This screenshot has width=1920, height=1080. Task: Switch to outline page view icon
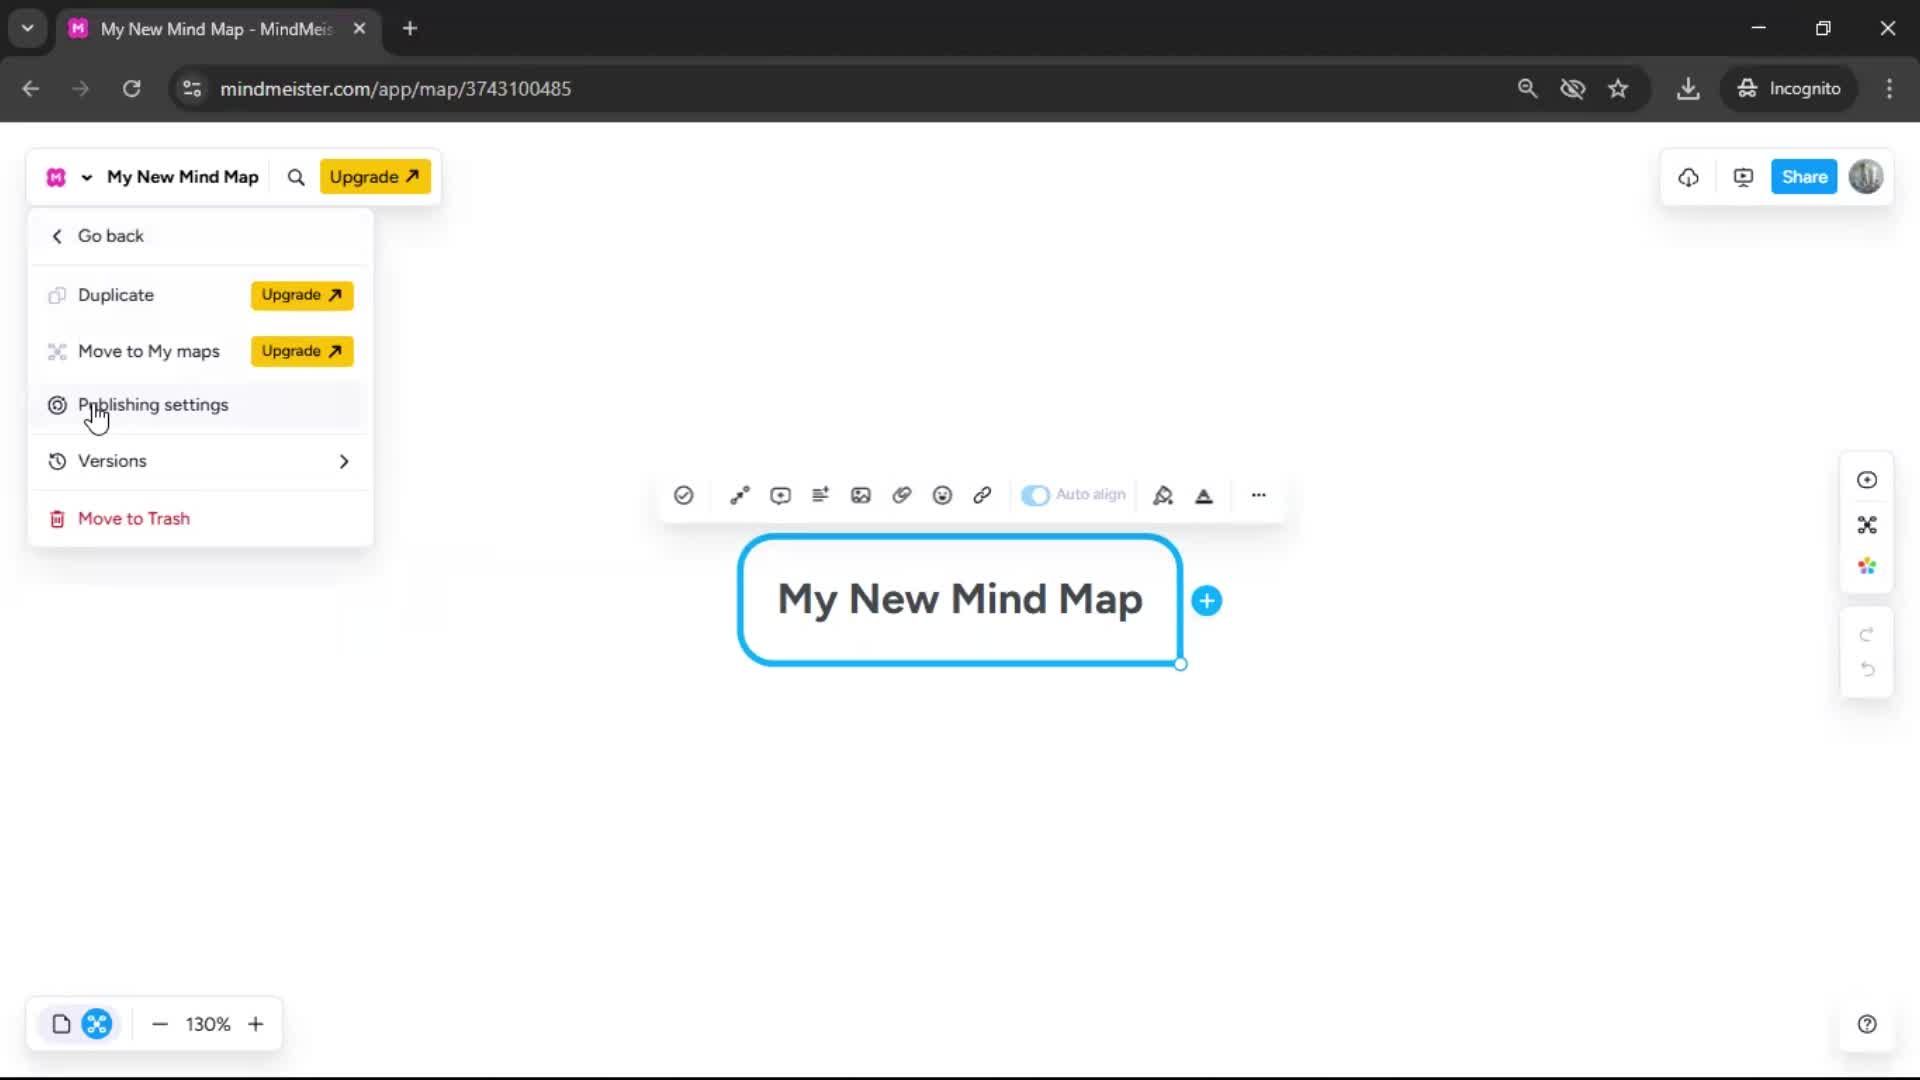61,1024
